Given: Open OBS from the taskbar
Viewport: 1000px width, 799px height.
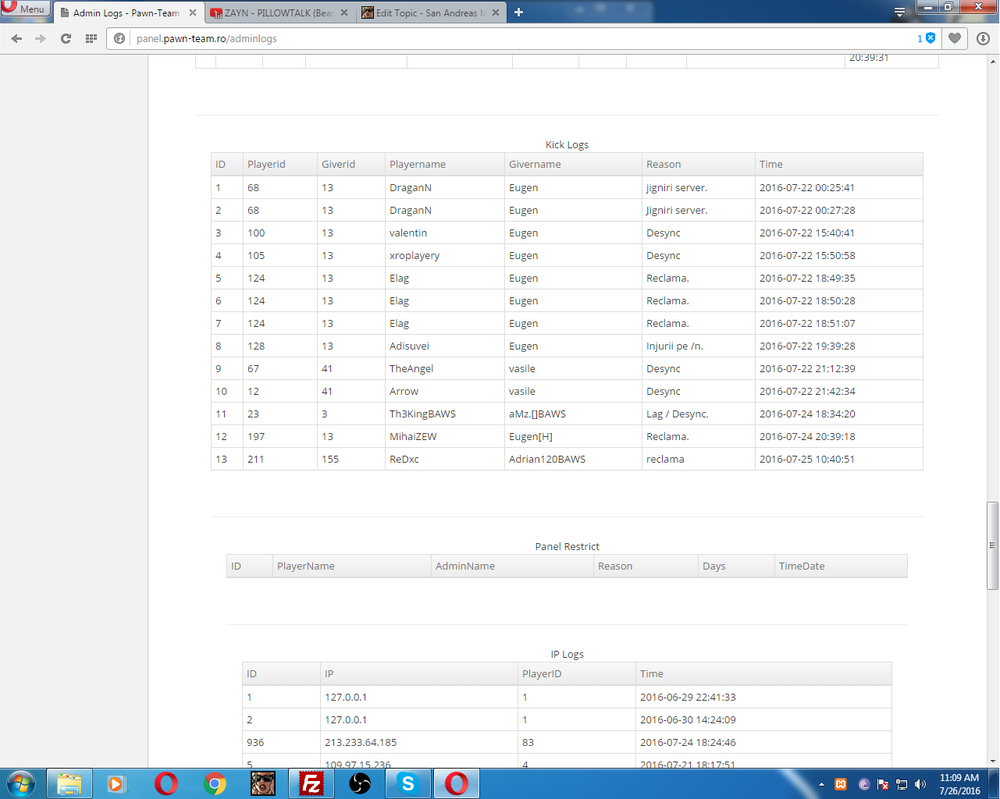Looking at the screenshot, I should pyautogui.click(x=360, y=784).
